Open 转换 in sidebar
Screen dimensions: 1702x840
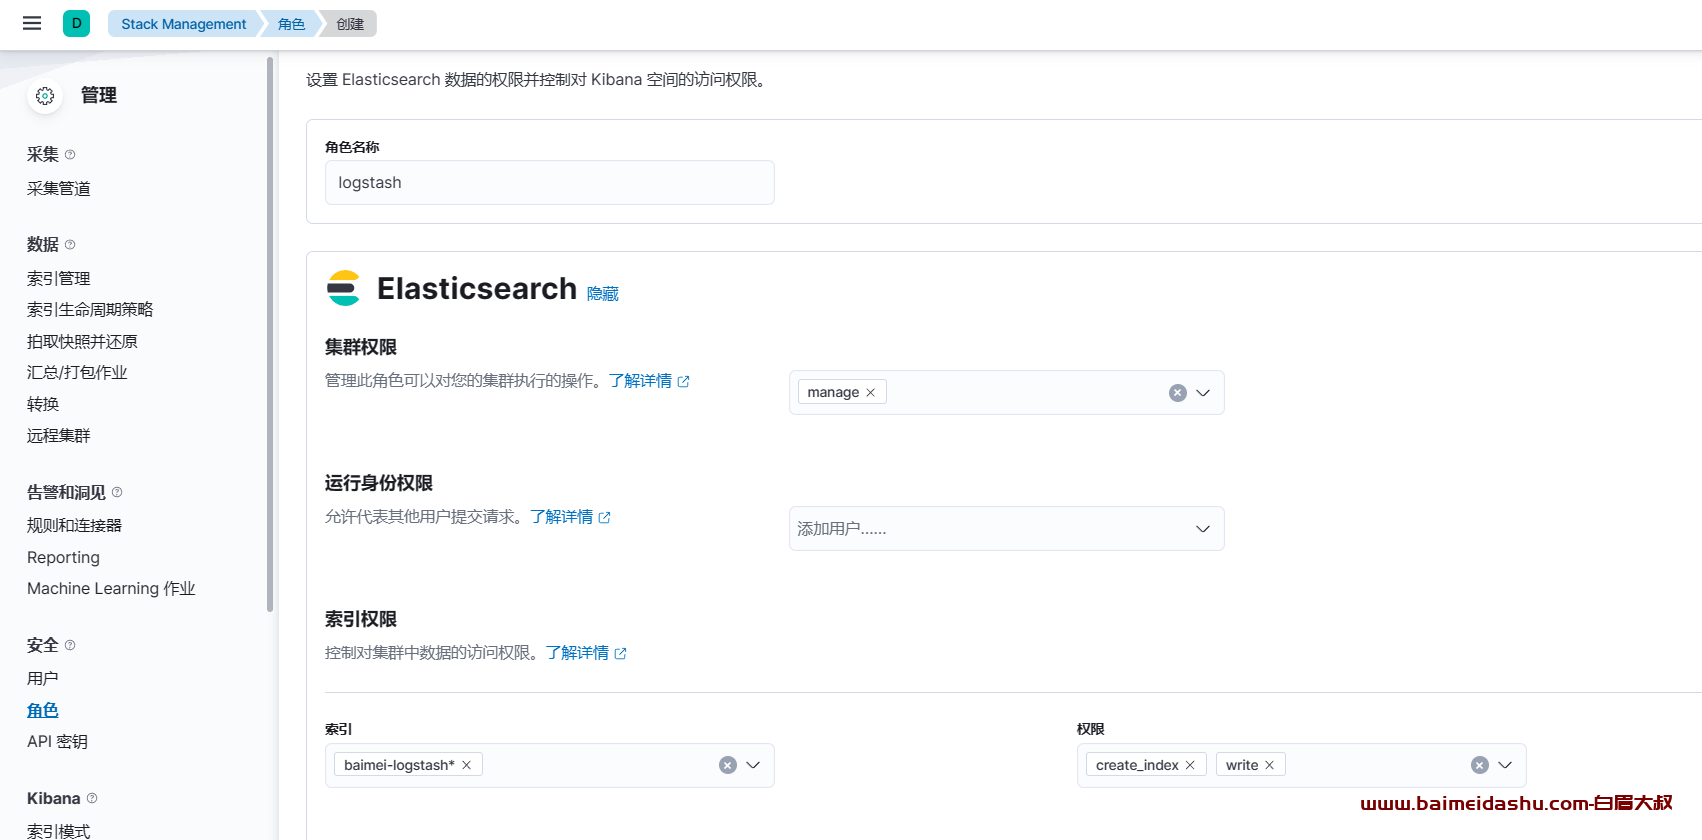[43, 404]
